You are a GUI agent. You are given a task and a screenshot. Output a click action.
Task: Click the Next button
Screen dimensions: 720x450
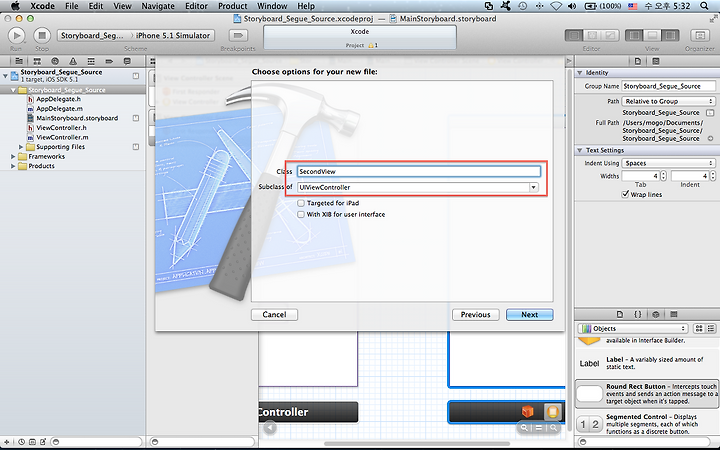(529, 315)
